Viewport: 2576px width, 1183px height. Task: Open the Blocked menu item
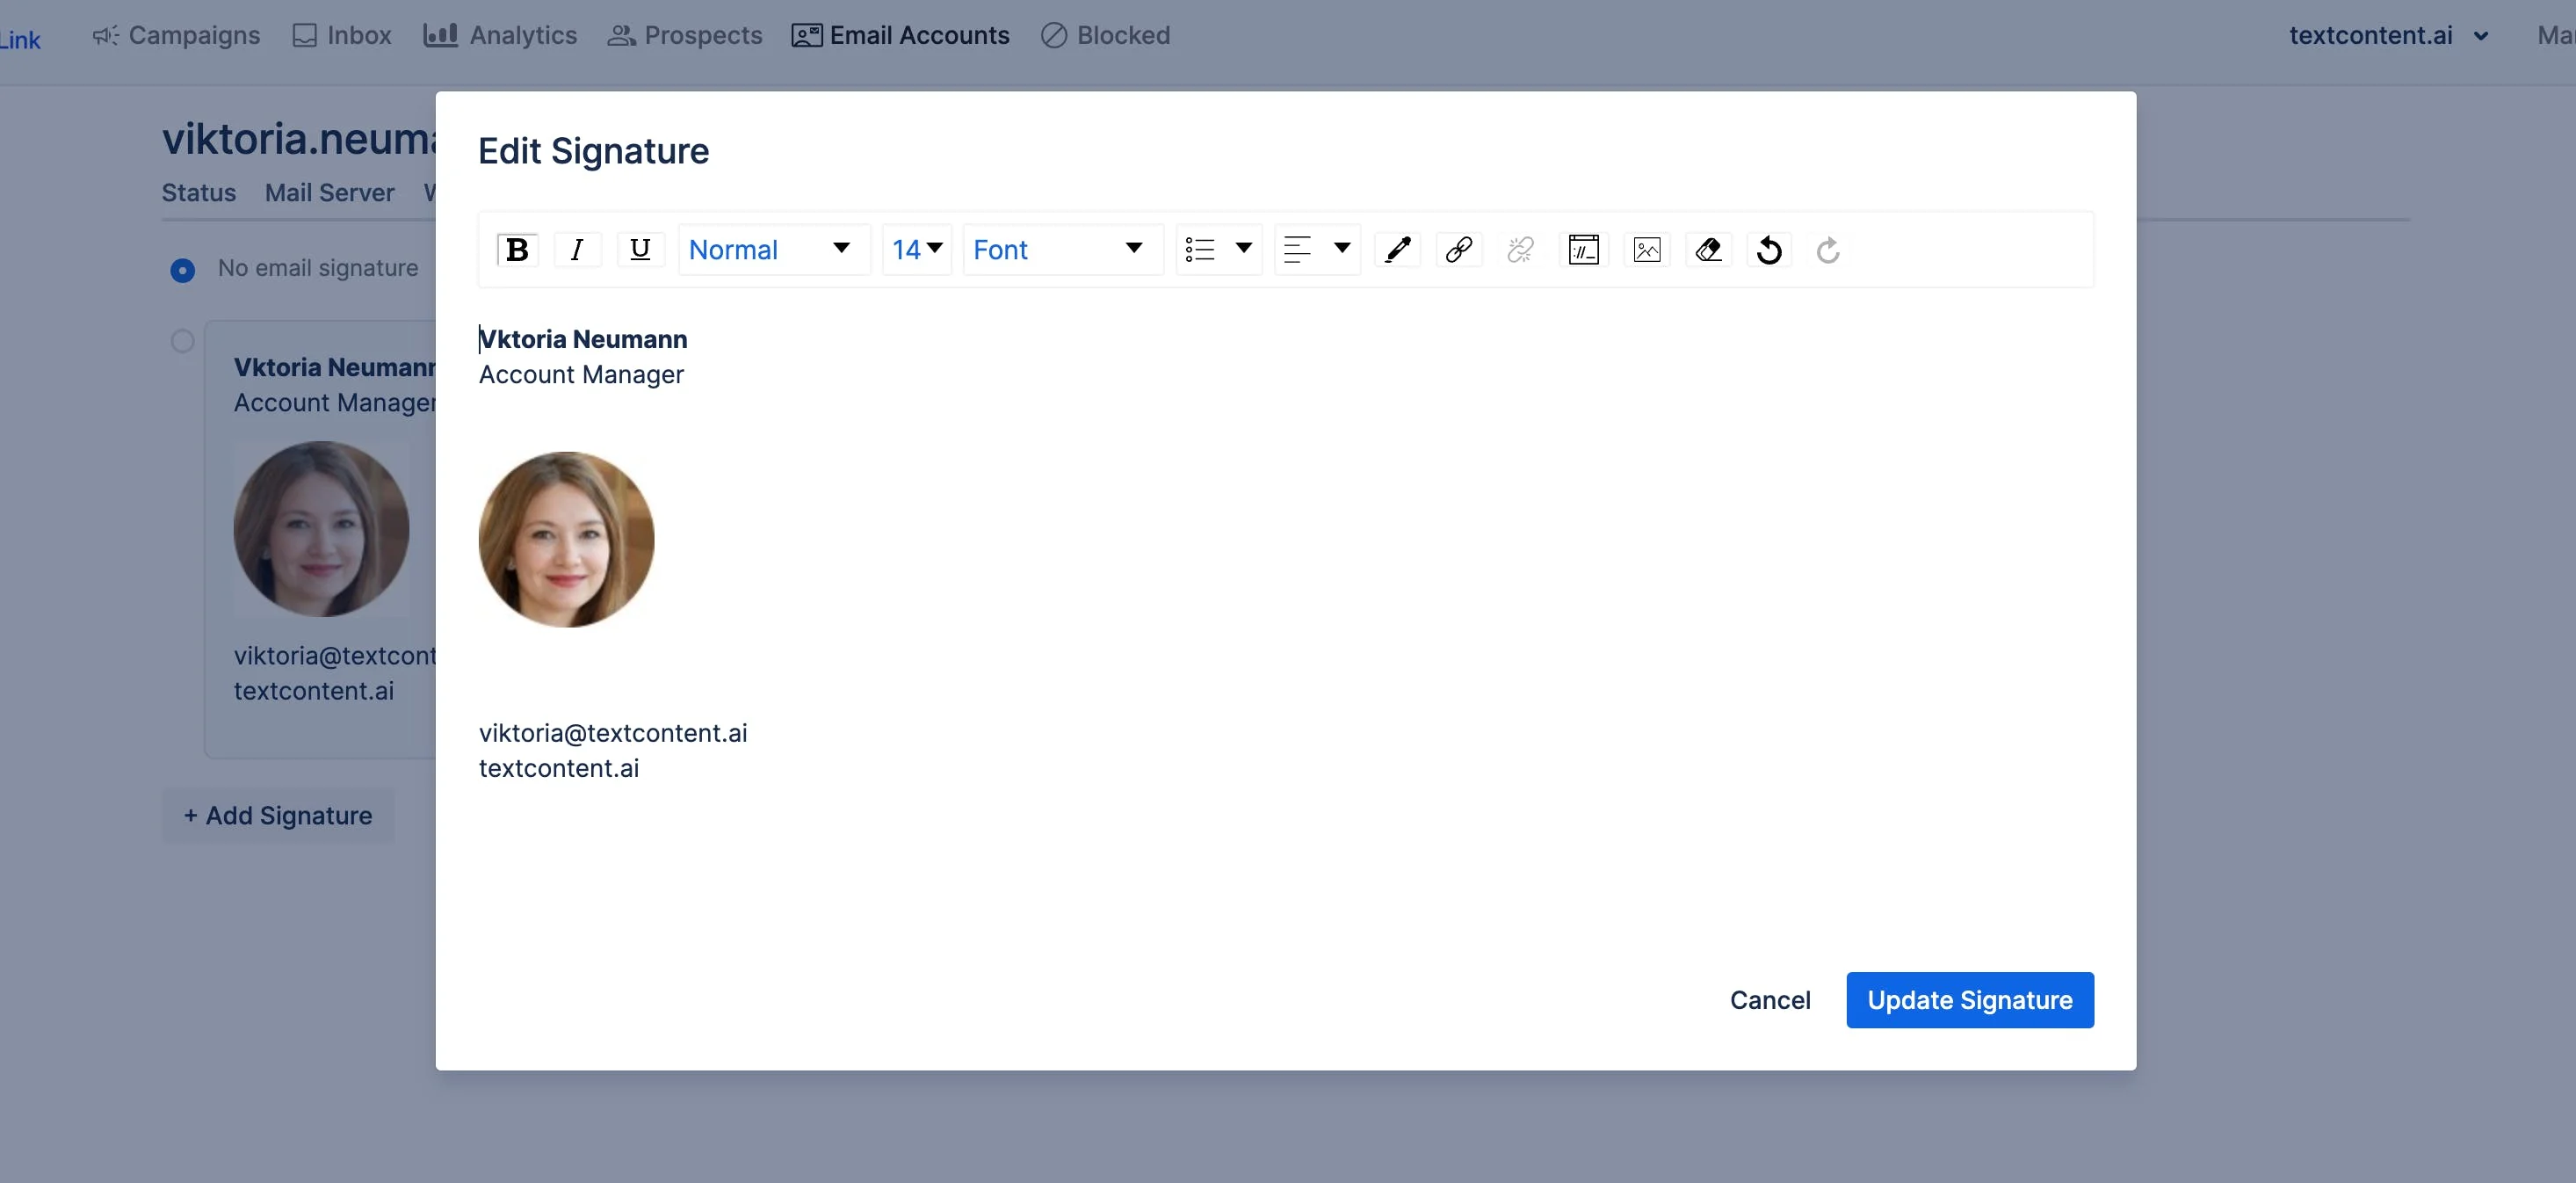coord(1105,35)
